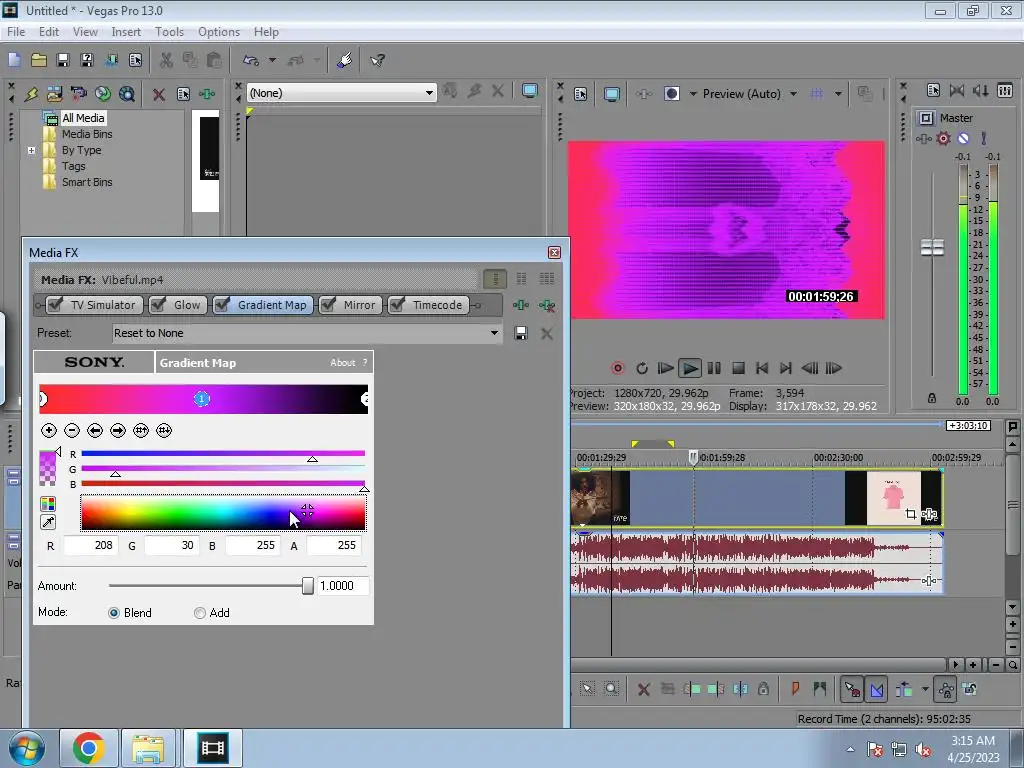Click the Cut scissors icon in toolbar

(x=167, y=60)
